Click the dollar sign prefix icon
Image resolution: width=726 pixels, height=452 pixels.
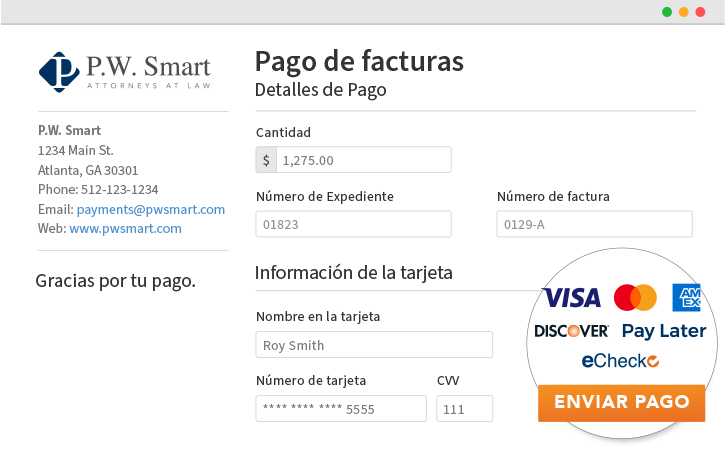point(266,160)
